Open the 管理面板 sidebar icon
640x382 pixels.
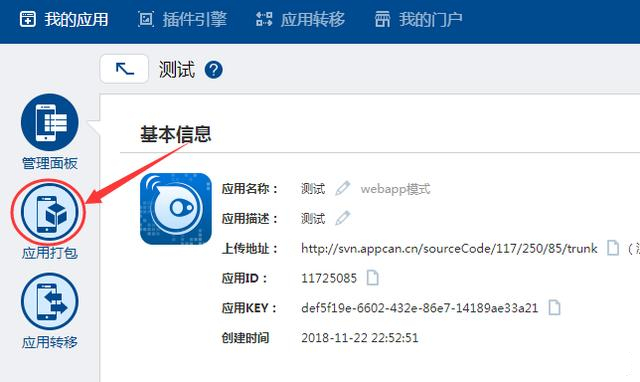click(x=49, y=122)
